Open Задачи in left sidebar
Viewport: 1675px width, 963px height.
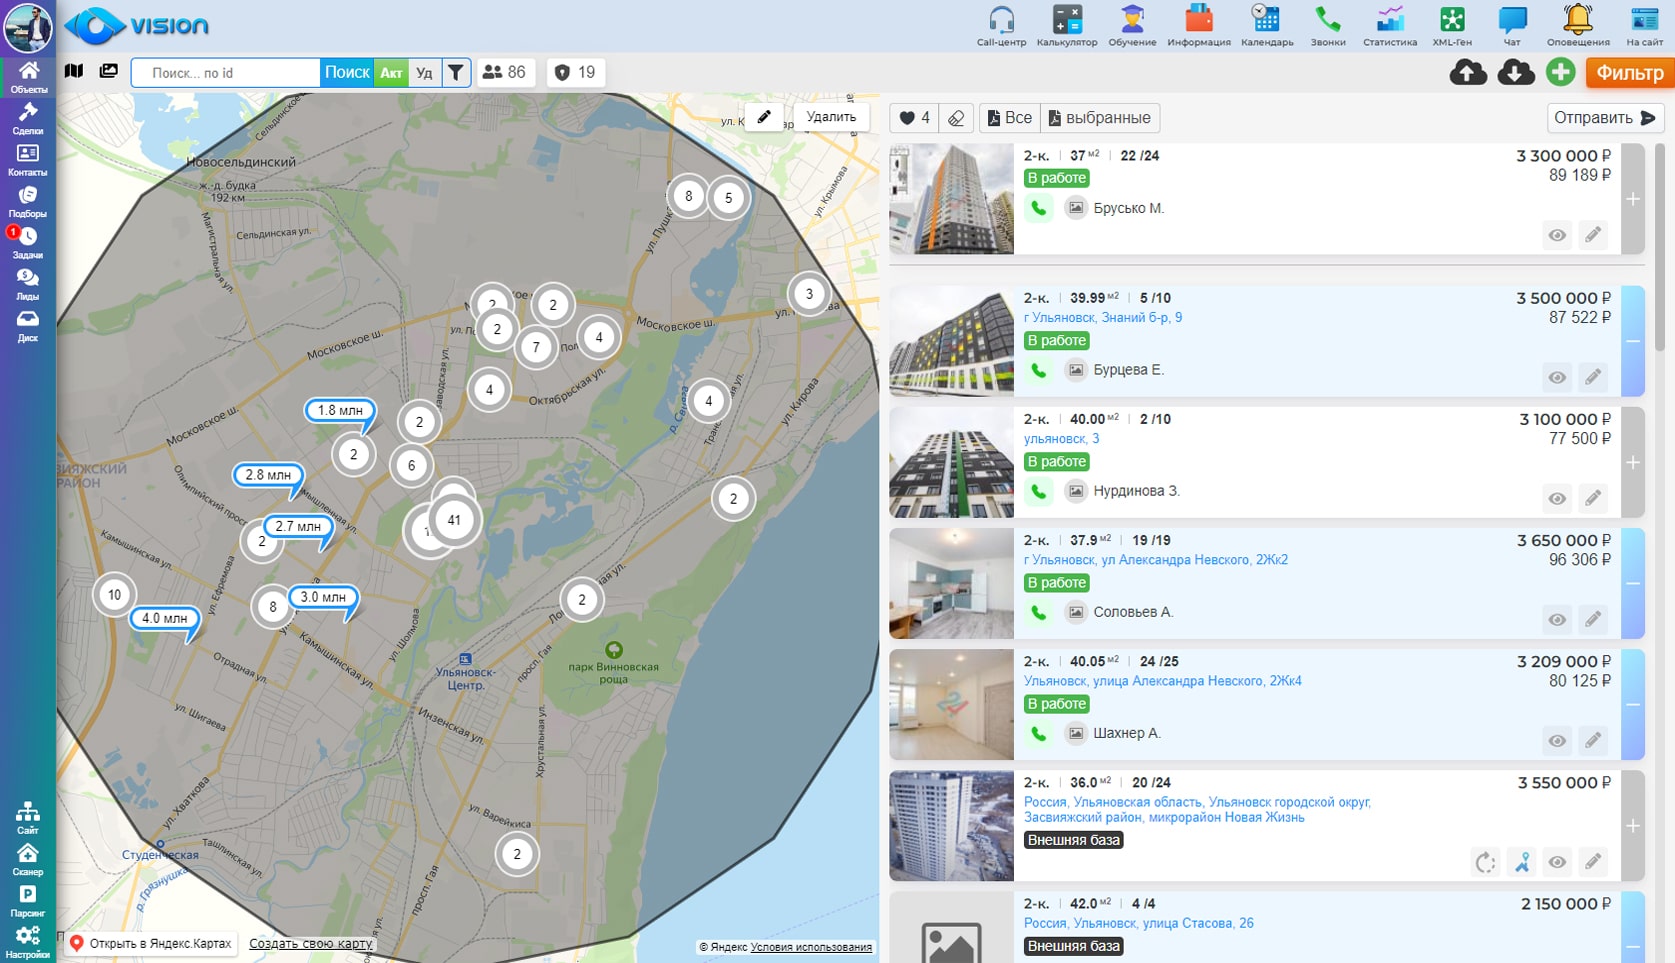[x=28, y=242]
